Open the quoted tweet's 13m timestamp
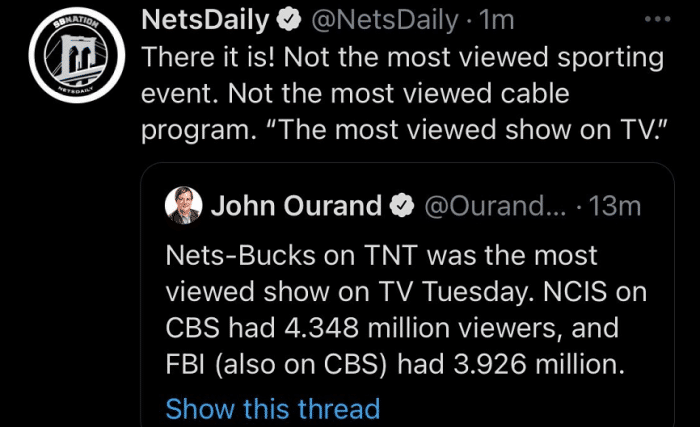This screenshot has width=700, height=427. coord(614,207)
